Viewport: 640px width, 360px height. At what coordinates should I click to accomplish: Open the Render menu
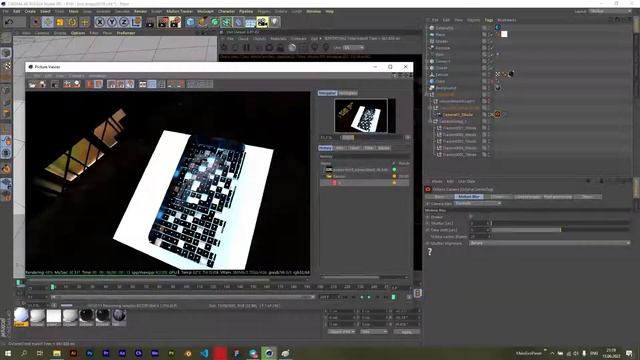140,11
